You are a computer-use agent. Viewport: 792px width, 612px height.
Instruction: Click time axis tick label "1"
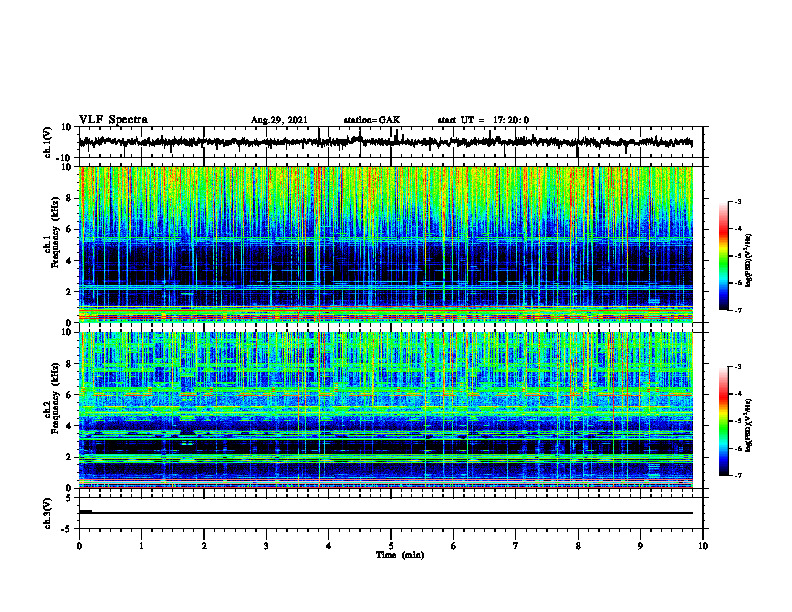pyautogui.click(x=141, y=546)
